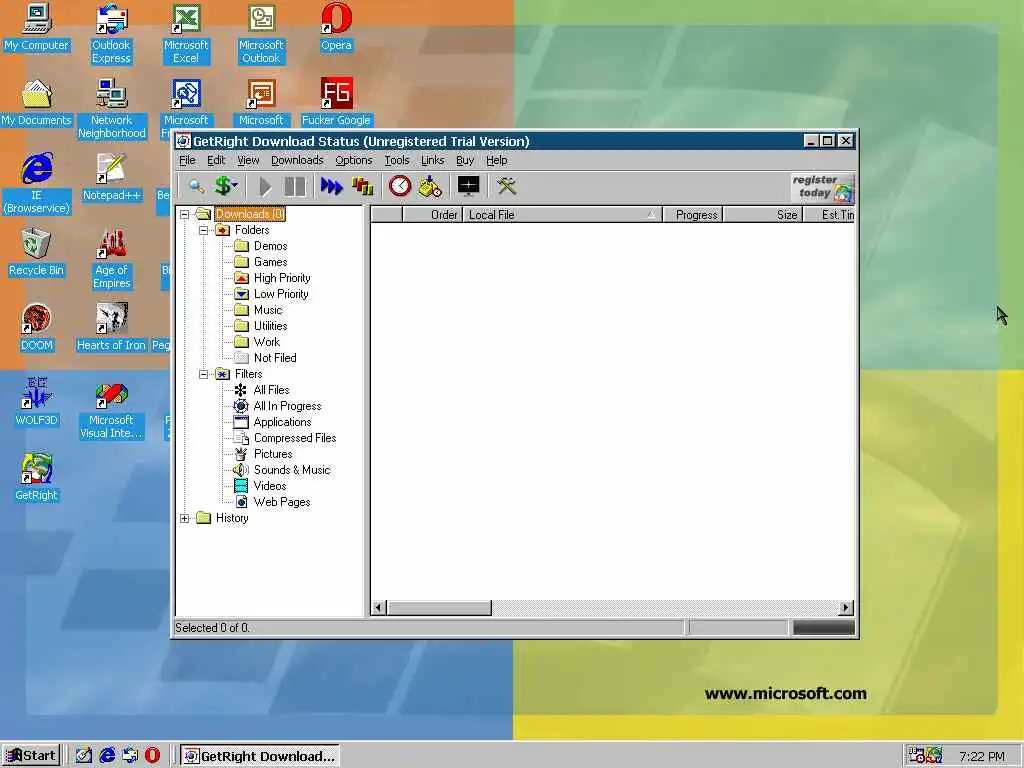Screen dimensions: 1024x768
Task: Open the Edit menu
Action: [216, 160]
